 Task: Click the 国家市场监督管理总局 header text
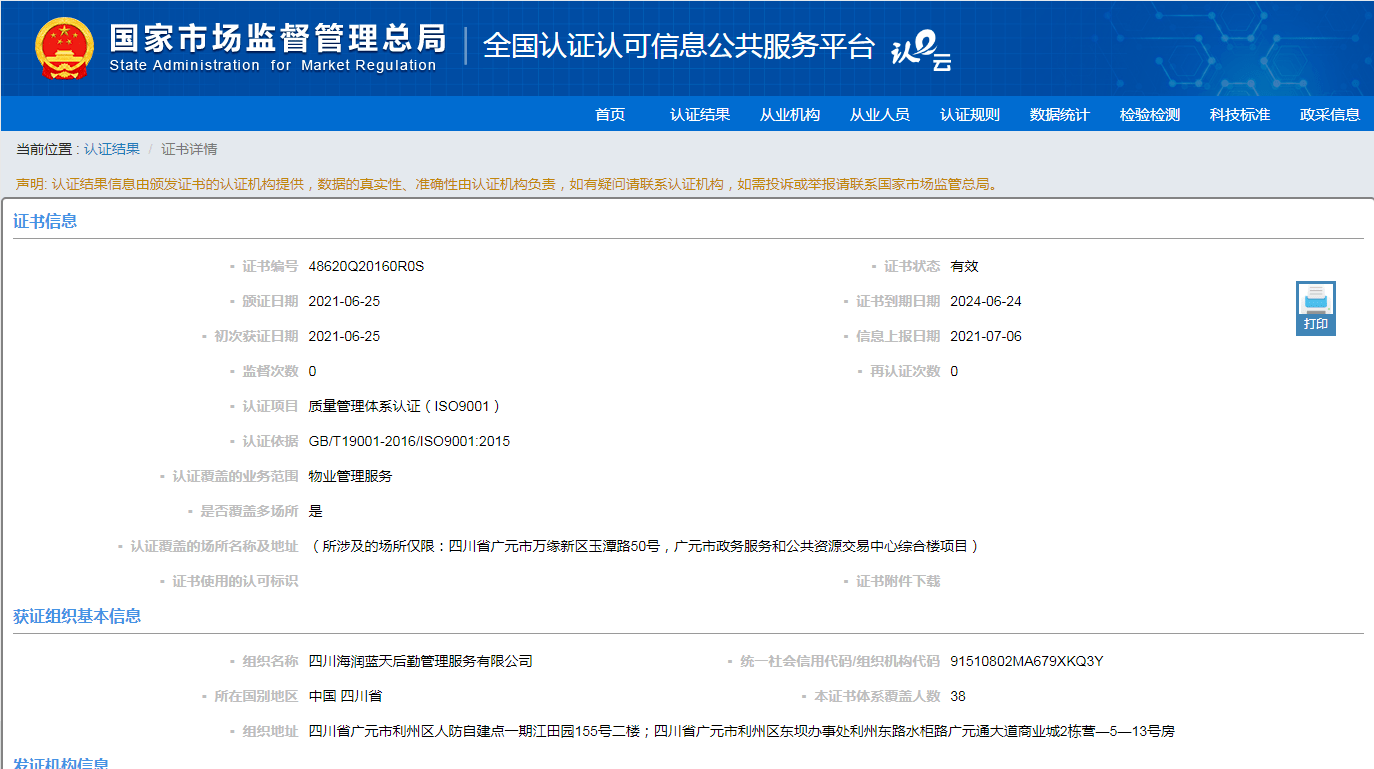point(277,38)
